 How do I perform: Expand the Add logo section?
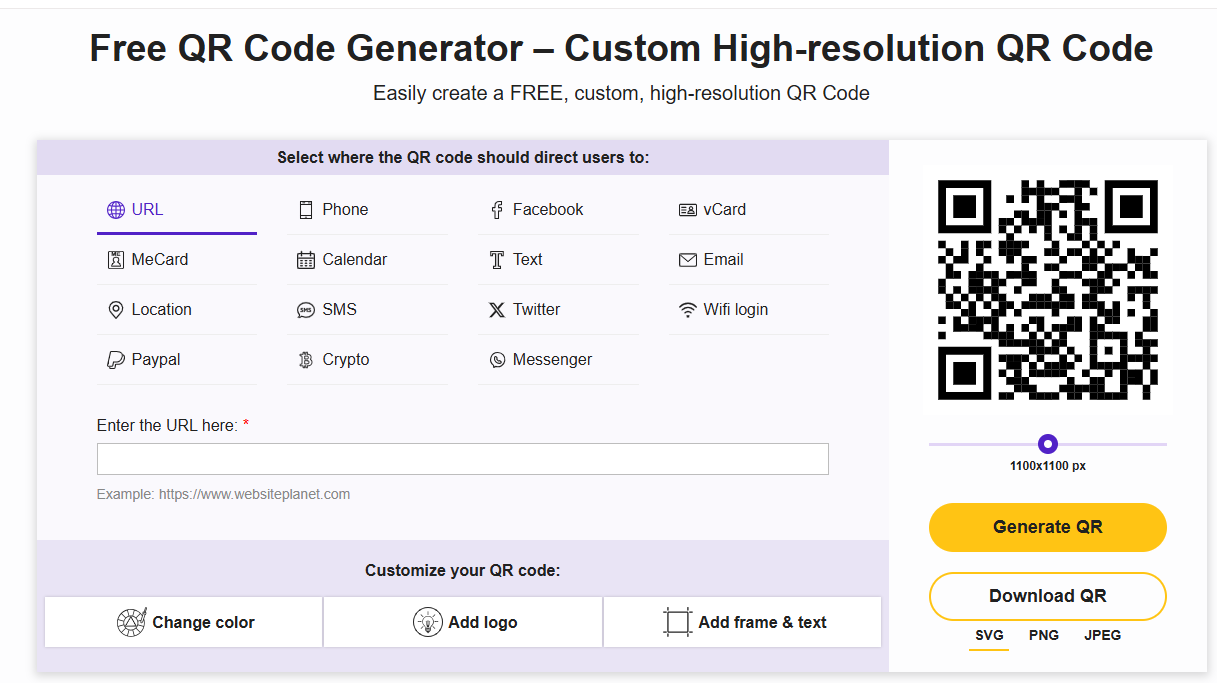463,622
